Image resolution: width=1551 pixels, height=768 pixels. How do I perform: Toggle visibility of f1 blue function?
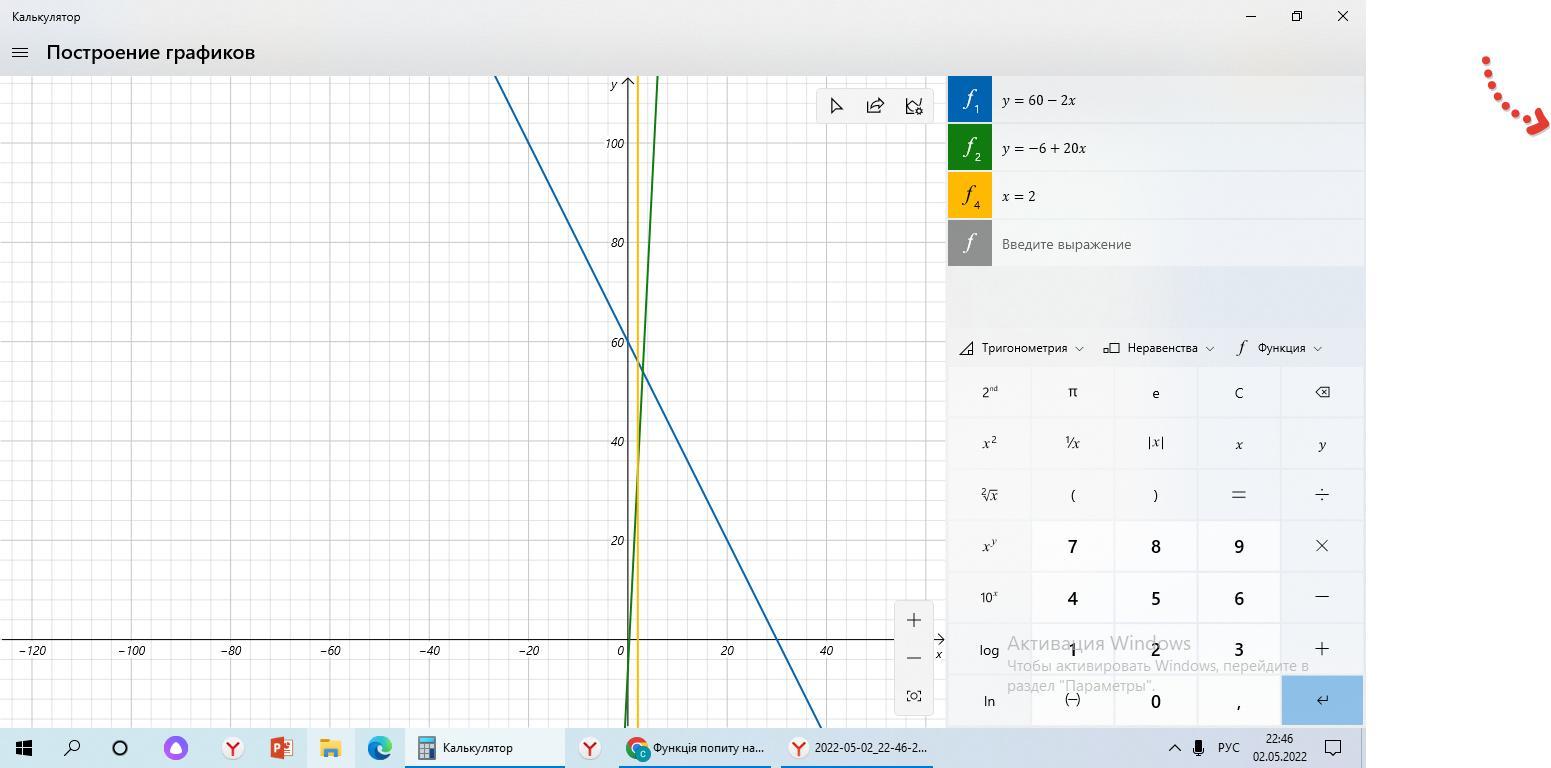(x=970, y=100)
